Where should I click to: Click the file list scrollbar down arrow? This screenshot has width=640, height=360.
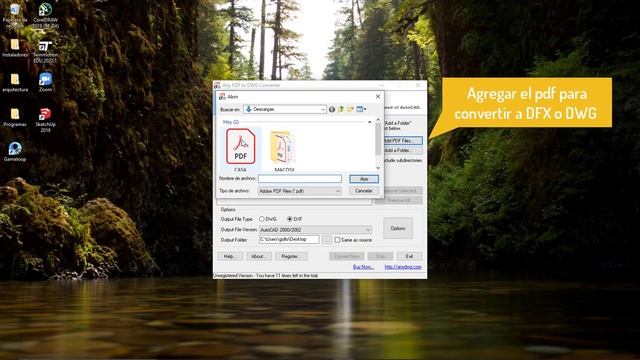click(378, 168)
